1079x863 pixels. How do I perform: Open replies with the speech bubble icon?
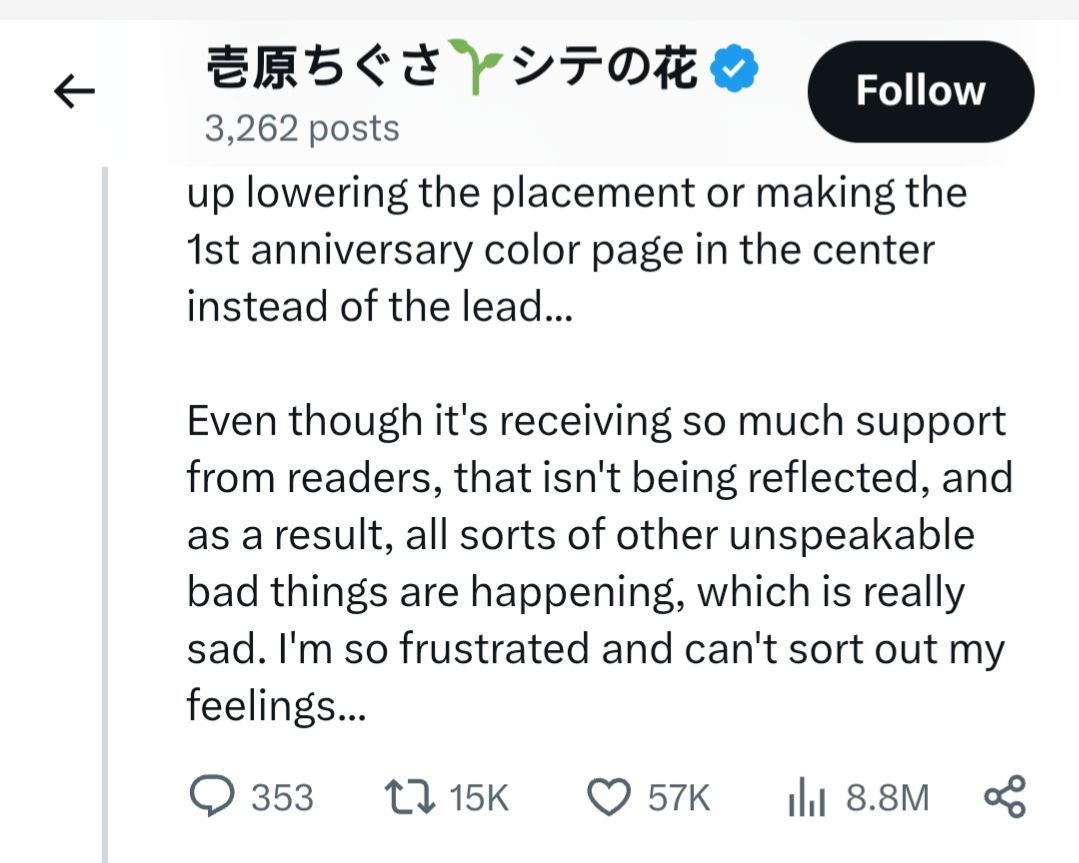click(x=212, y=796)
